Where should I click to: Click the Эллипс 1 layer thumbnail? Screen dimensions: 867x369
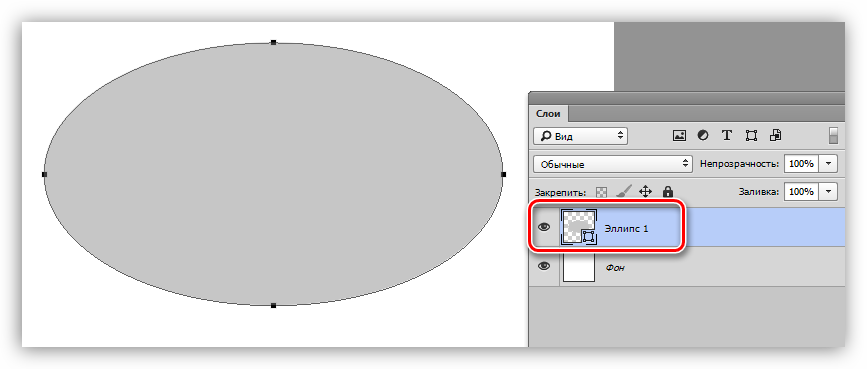click(x=578, y=227)
